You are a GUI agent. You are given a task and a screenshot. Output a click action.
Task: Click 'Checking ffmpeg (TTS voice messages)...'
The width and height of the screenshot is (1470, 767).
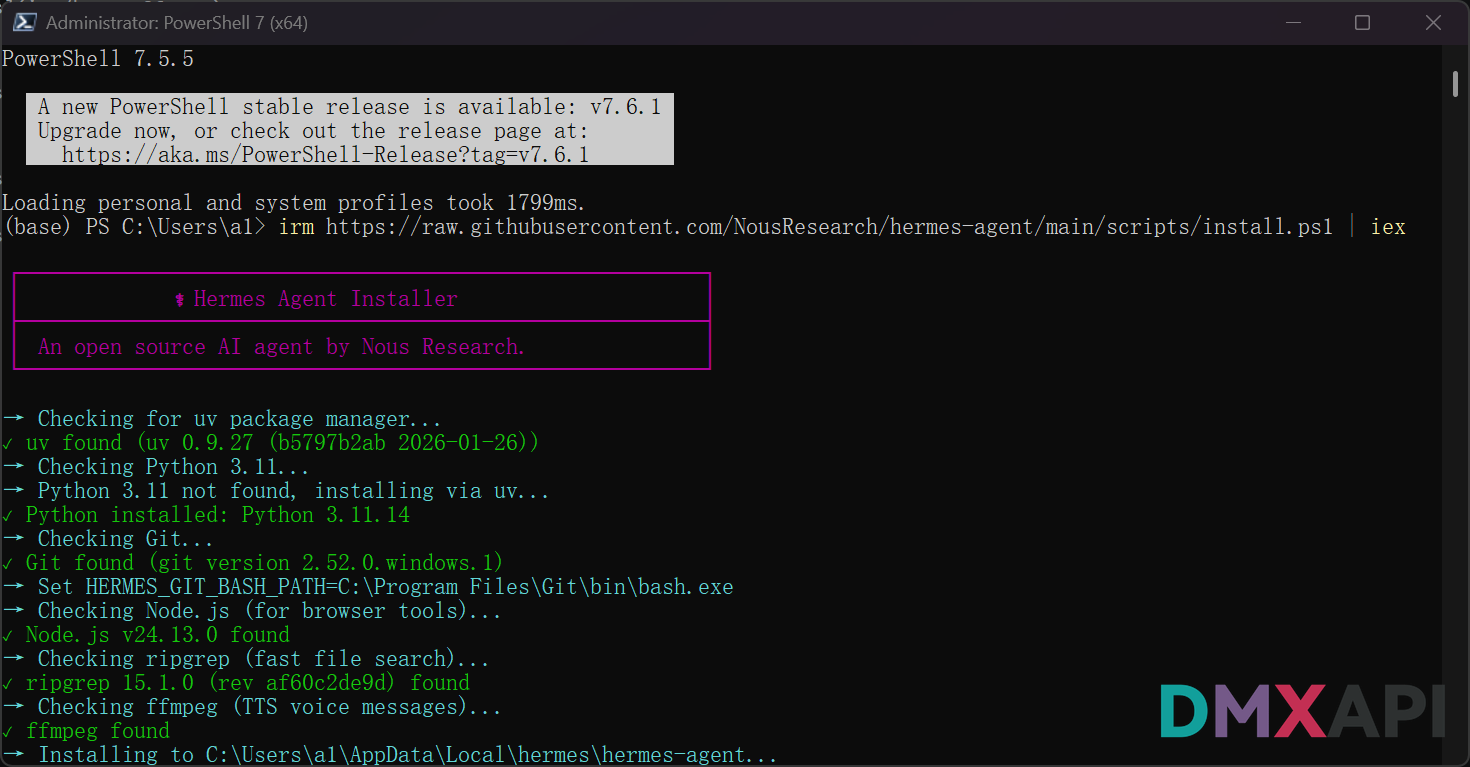(x=252, y=707)
